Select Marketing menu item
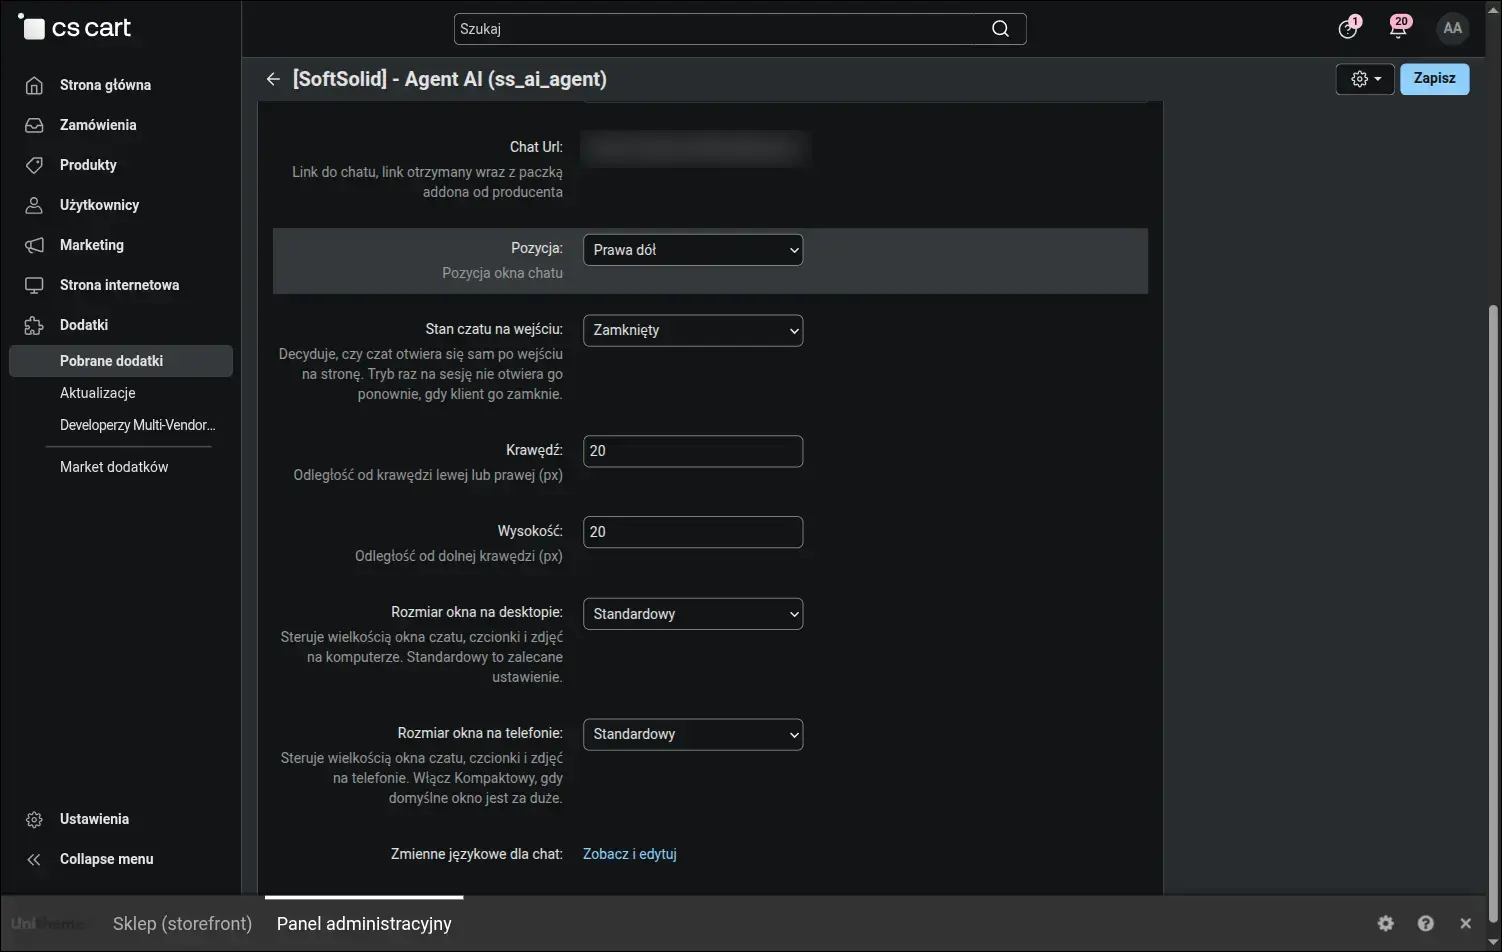This screenshot has height=952, width=1502. point(92,245)
